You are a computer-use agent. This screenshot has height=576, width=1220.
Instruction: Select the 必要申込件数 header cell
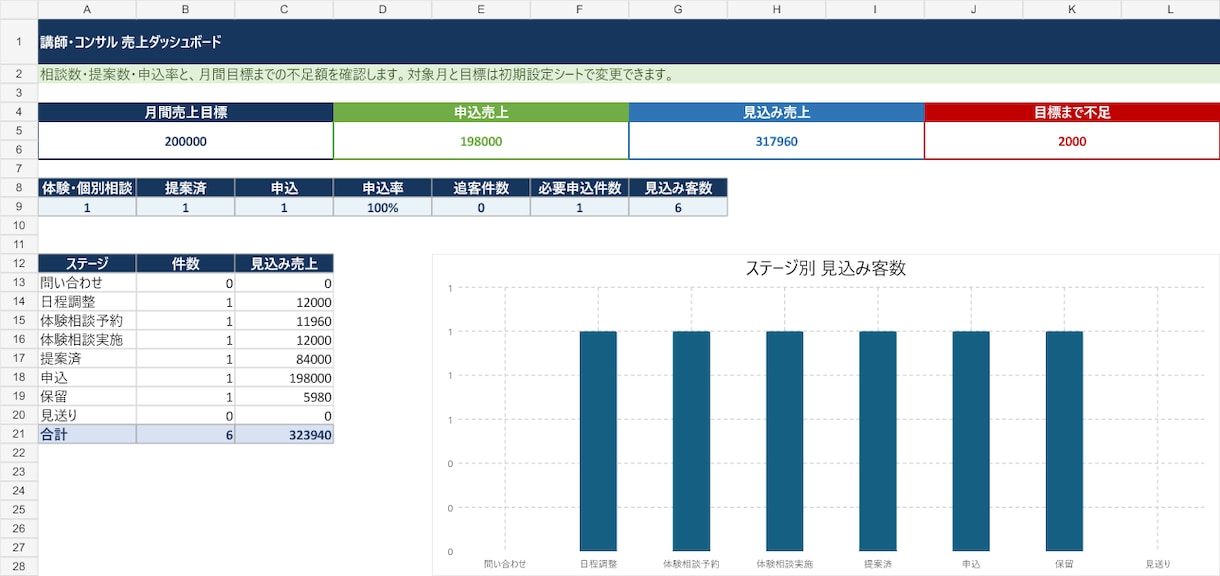coord(580,188)
